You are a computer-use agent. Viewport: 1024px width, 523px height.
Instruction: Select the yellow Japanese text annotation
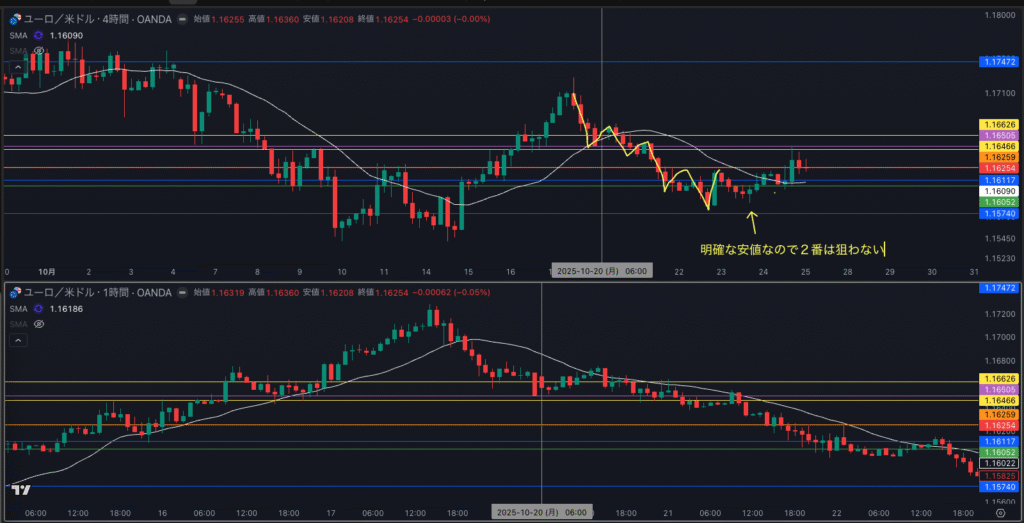tap(792, 249)
